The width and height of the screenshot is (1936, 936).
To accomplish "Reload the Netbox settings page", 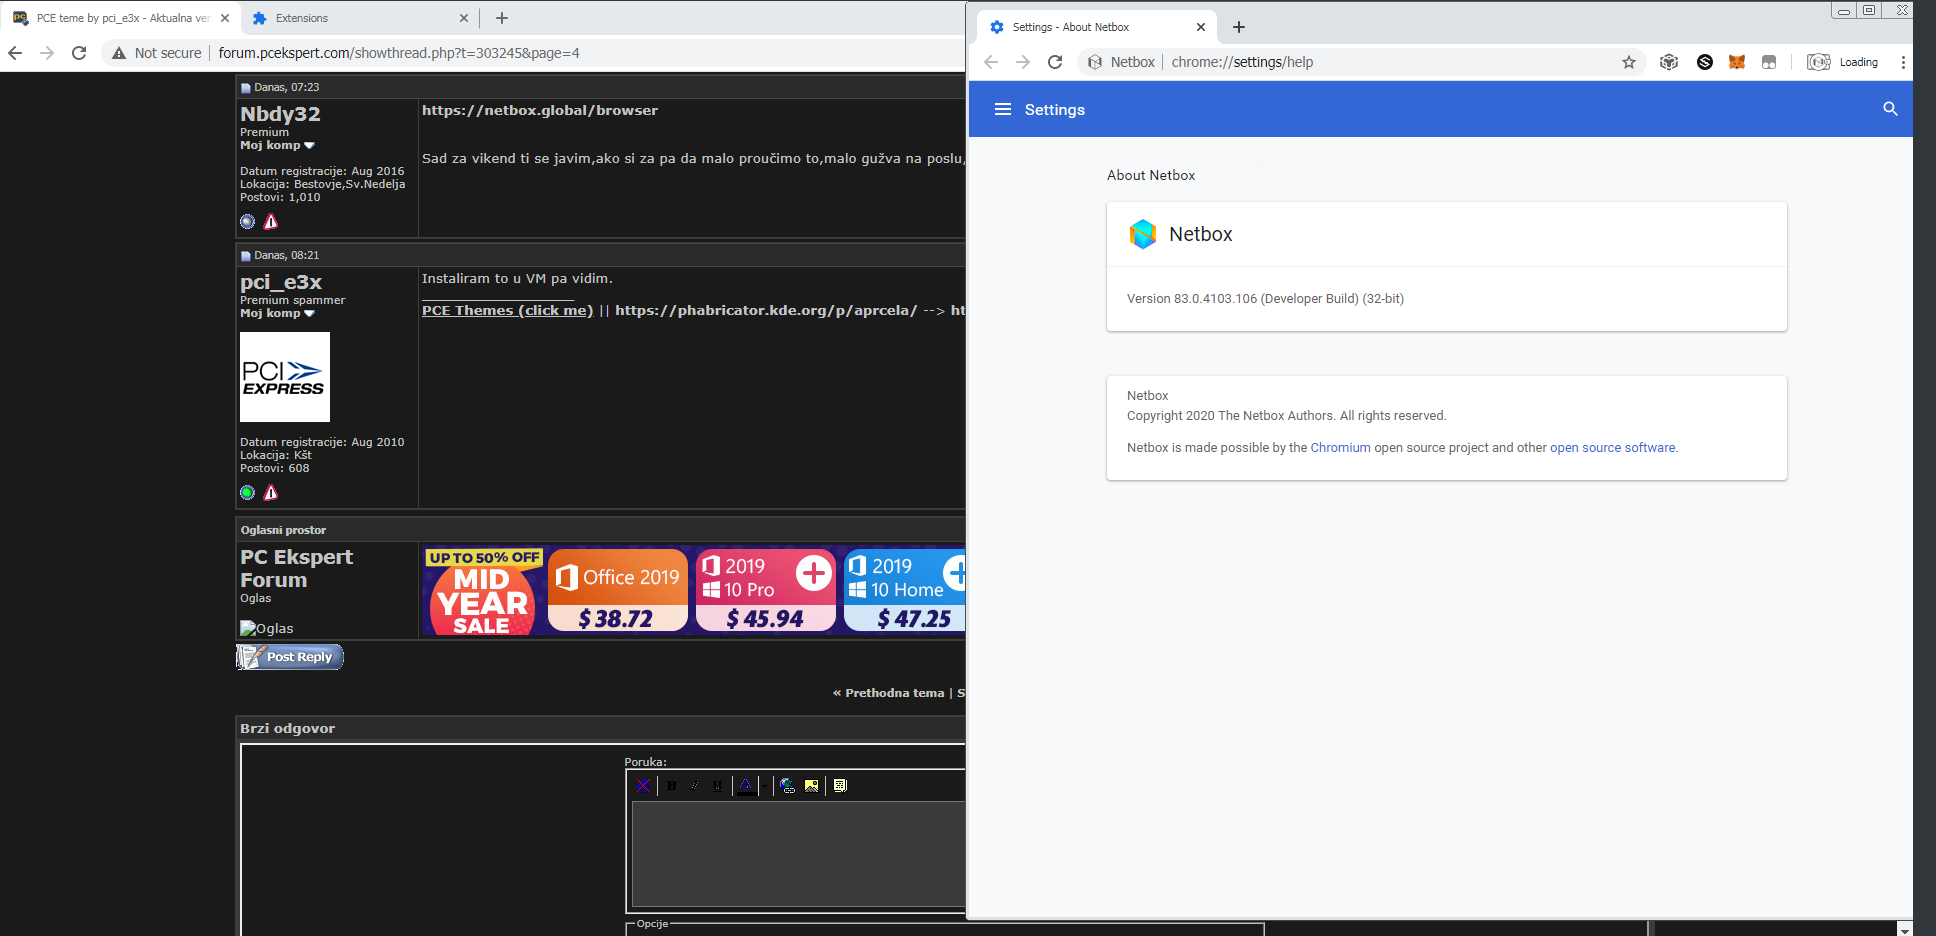I will (x=1055, y=62).
